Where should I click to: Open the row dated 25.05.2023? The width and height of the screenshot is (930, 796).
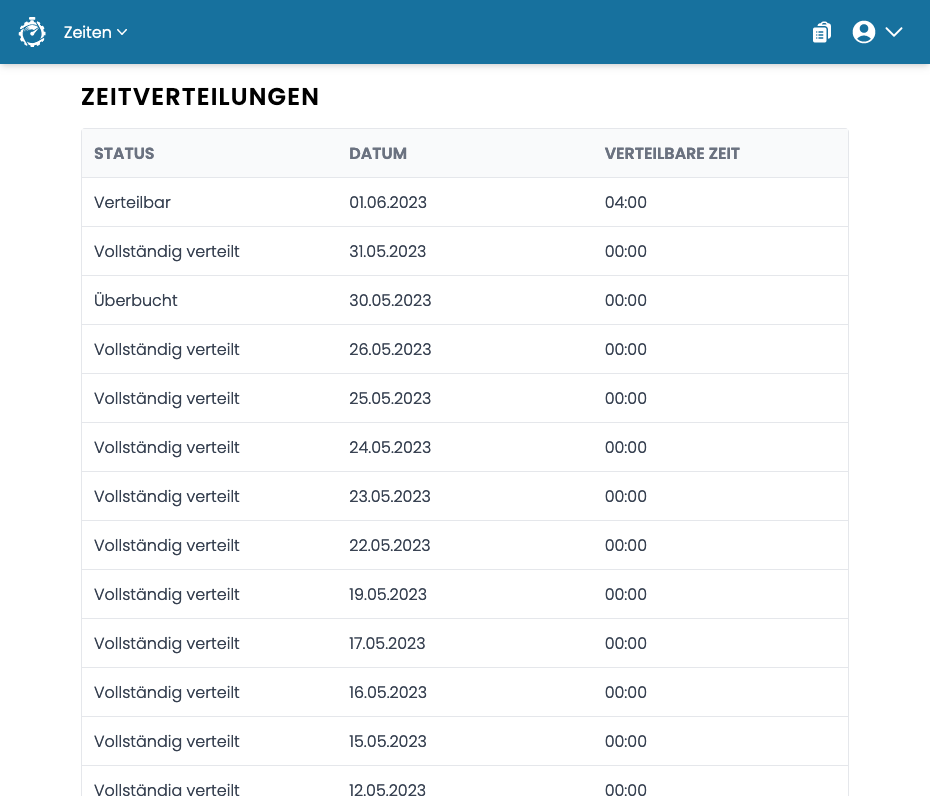coord(465,399)
